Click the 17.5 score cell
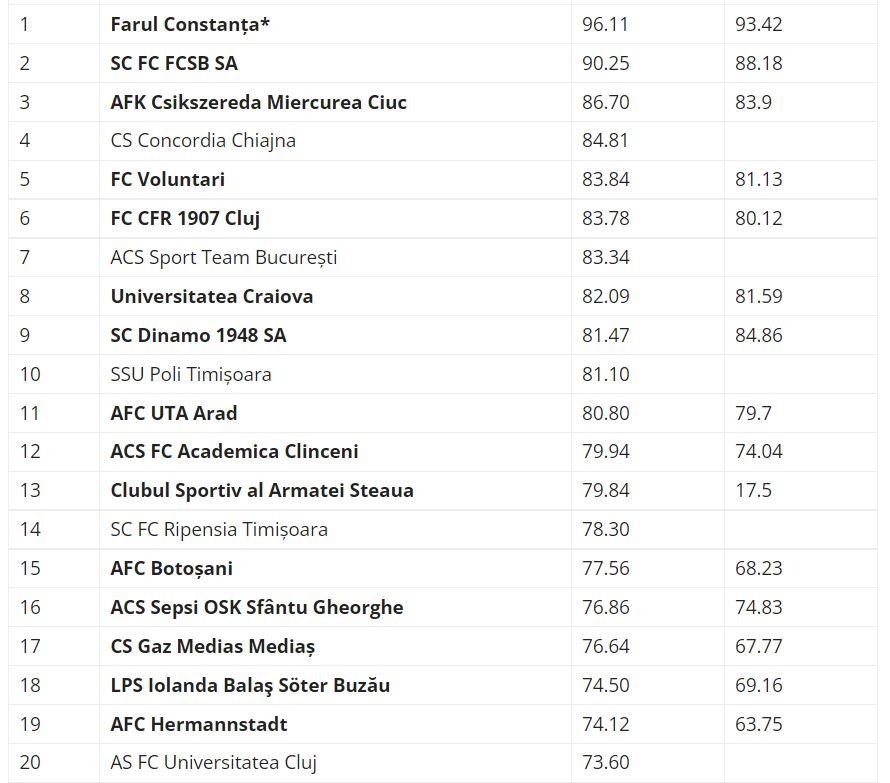Viewport: 890px width, 783px height. coord(753,491)
